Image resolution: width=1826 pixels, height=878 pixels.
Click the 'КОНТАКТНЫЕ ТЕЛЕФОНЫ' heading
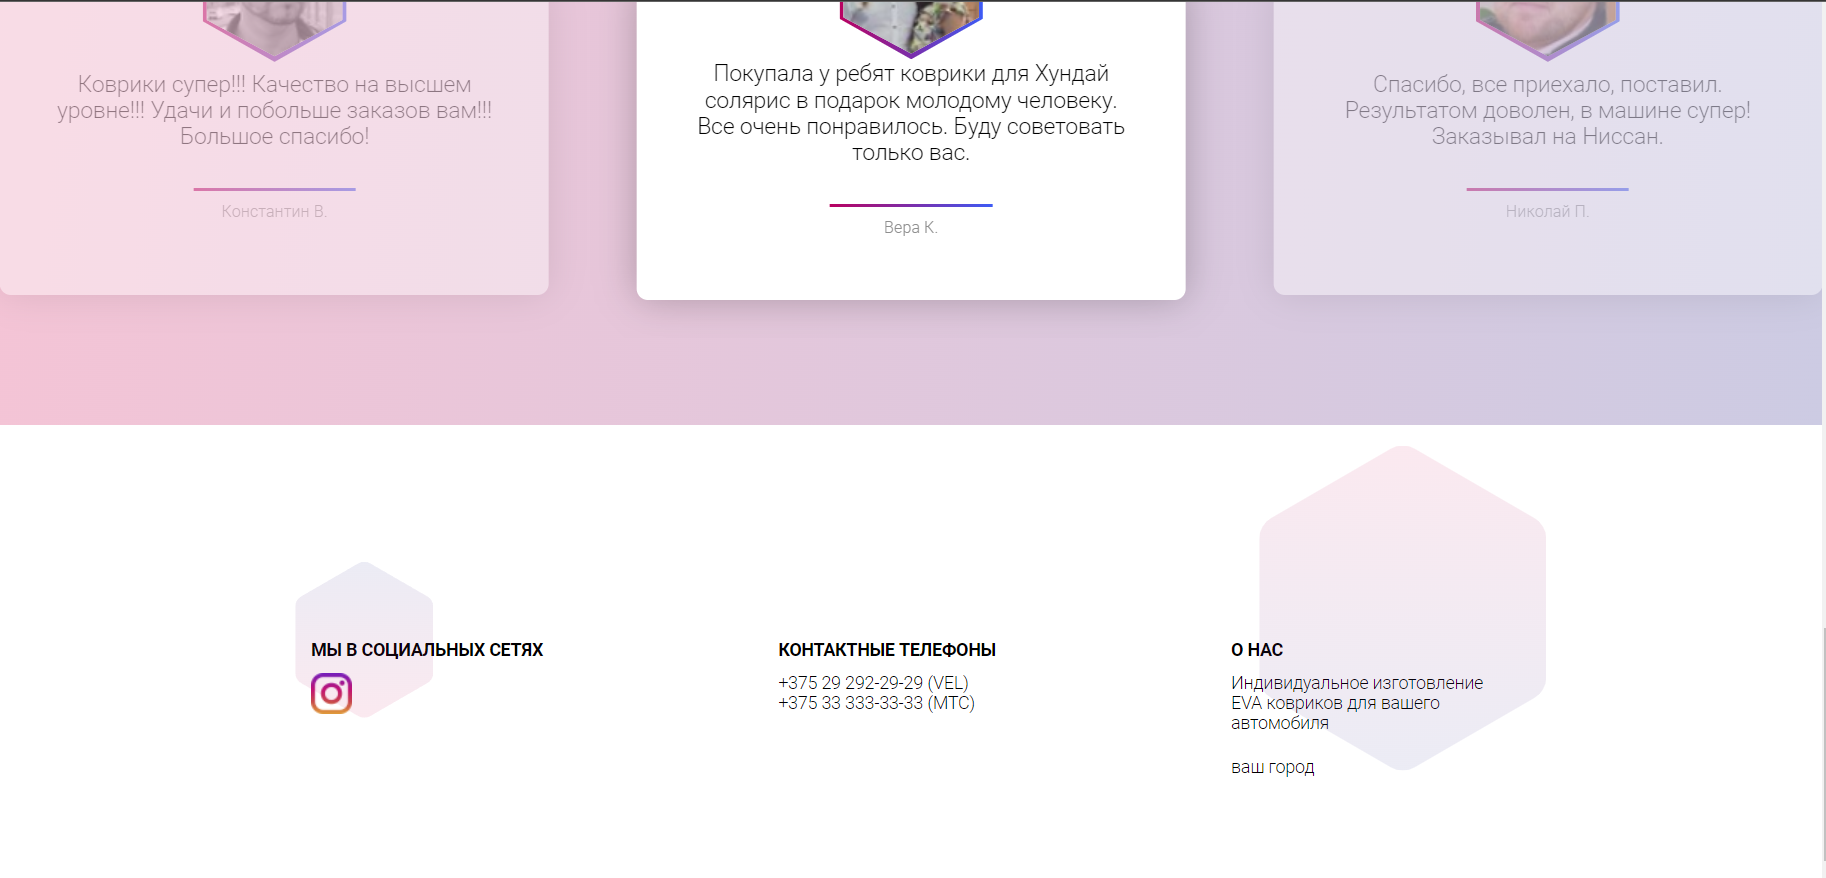click(887, 650)
